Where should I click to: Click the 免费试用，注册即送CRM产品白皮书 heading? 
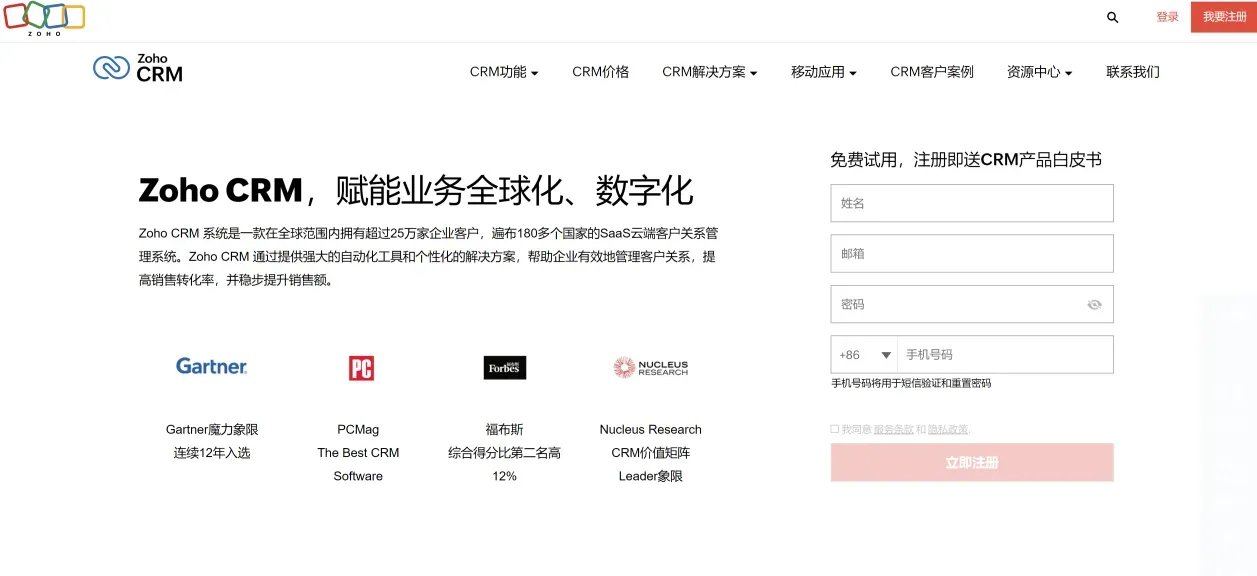966,160
